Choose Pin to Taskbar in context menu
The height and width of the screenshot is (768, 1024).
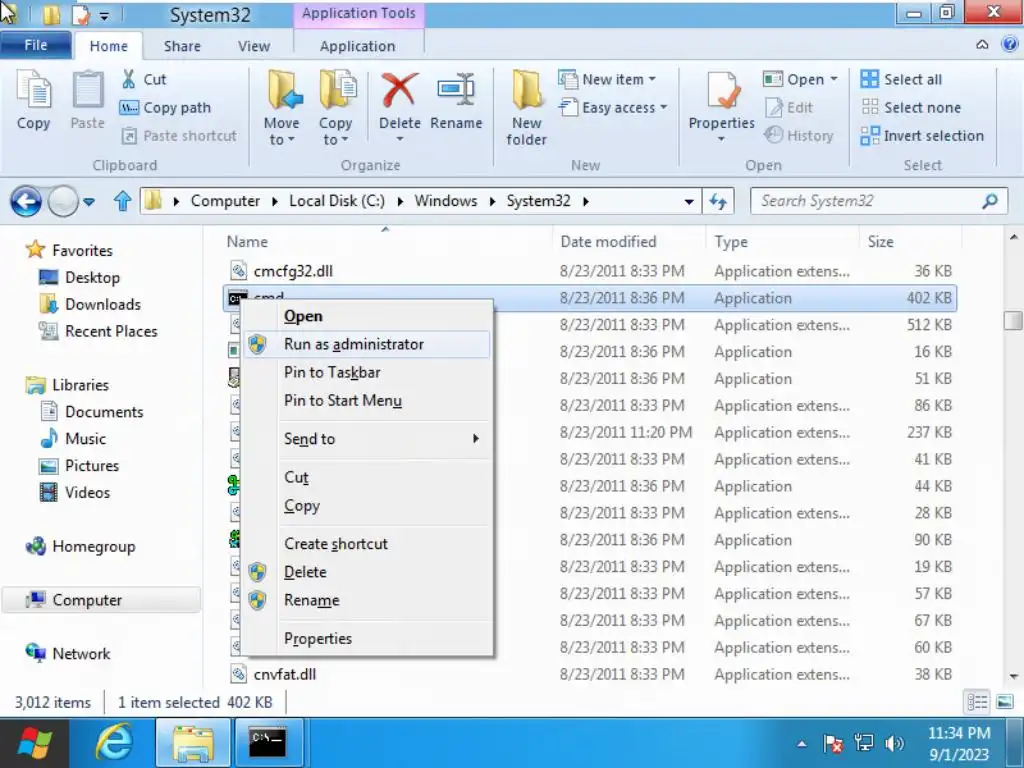pos(366,372)
